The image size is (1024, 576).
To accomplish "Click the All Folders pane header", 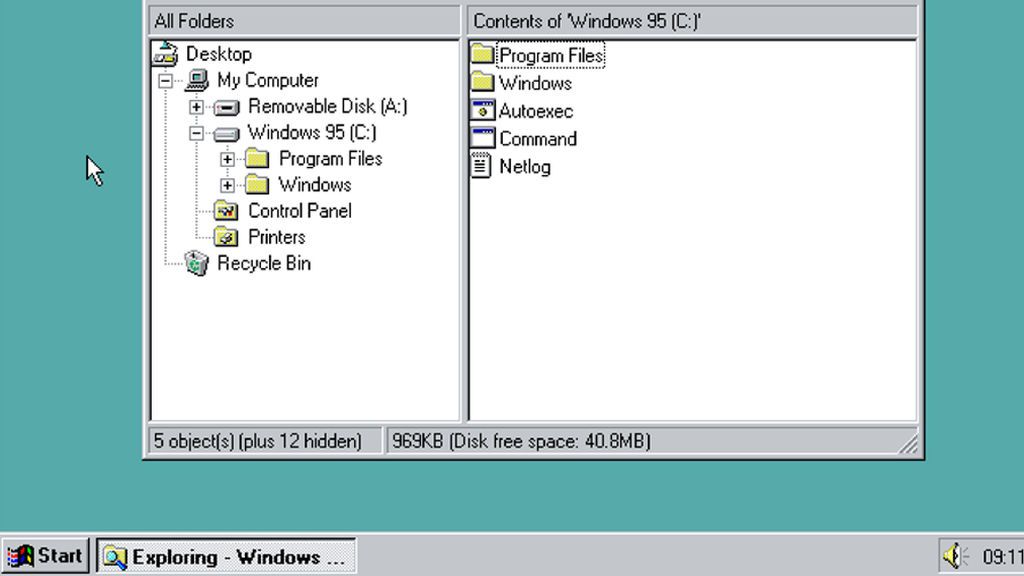I will point(304,21).
